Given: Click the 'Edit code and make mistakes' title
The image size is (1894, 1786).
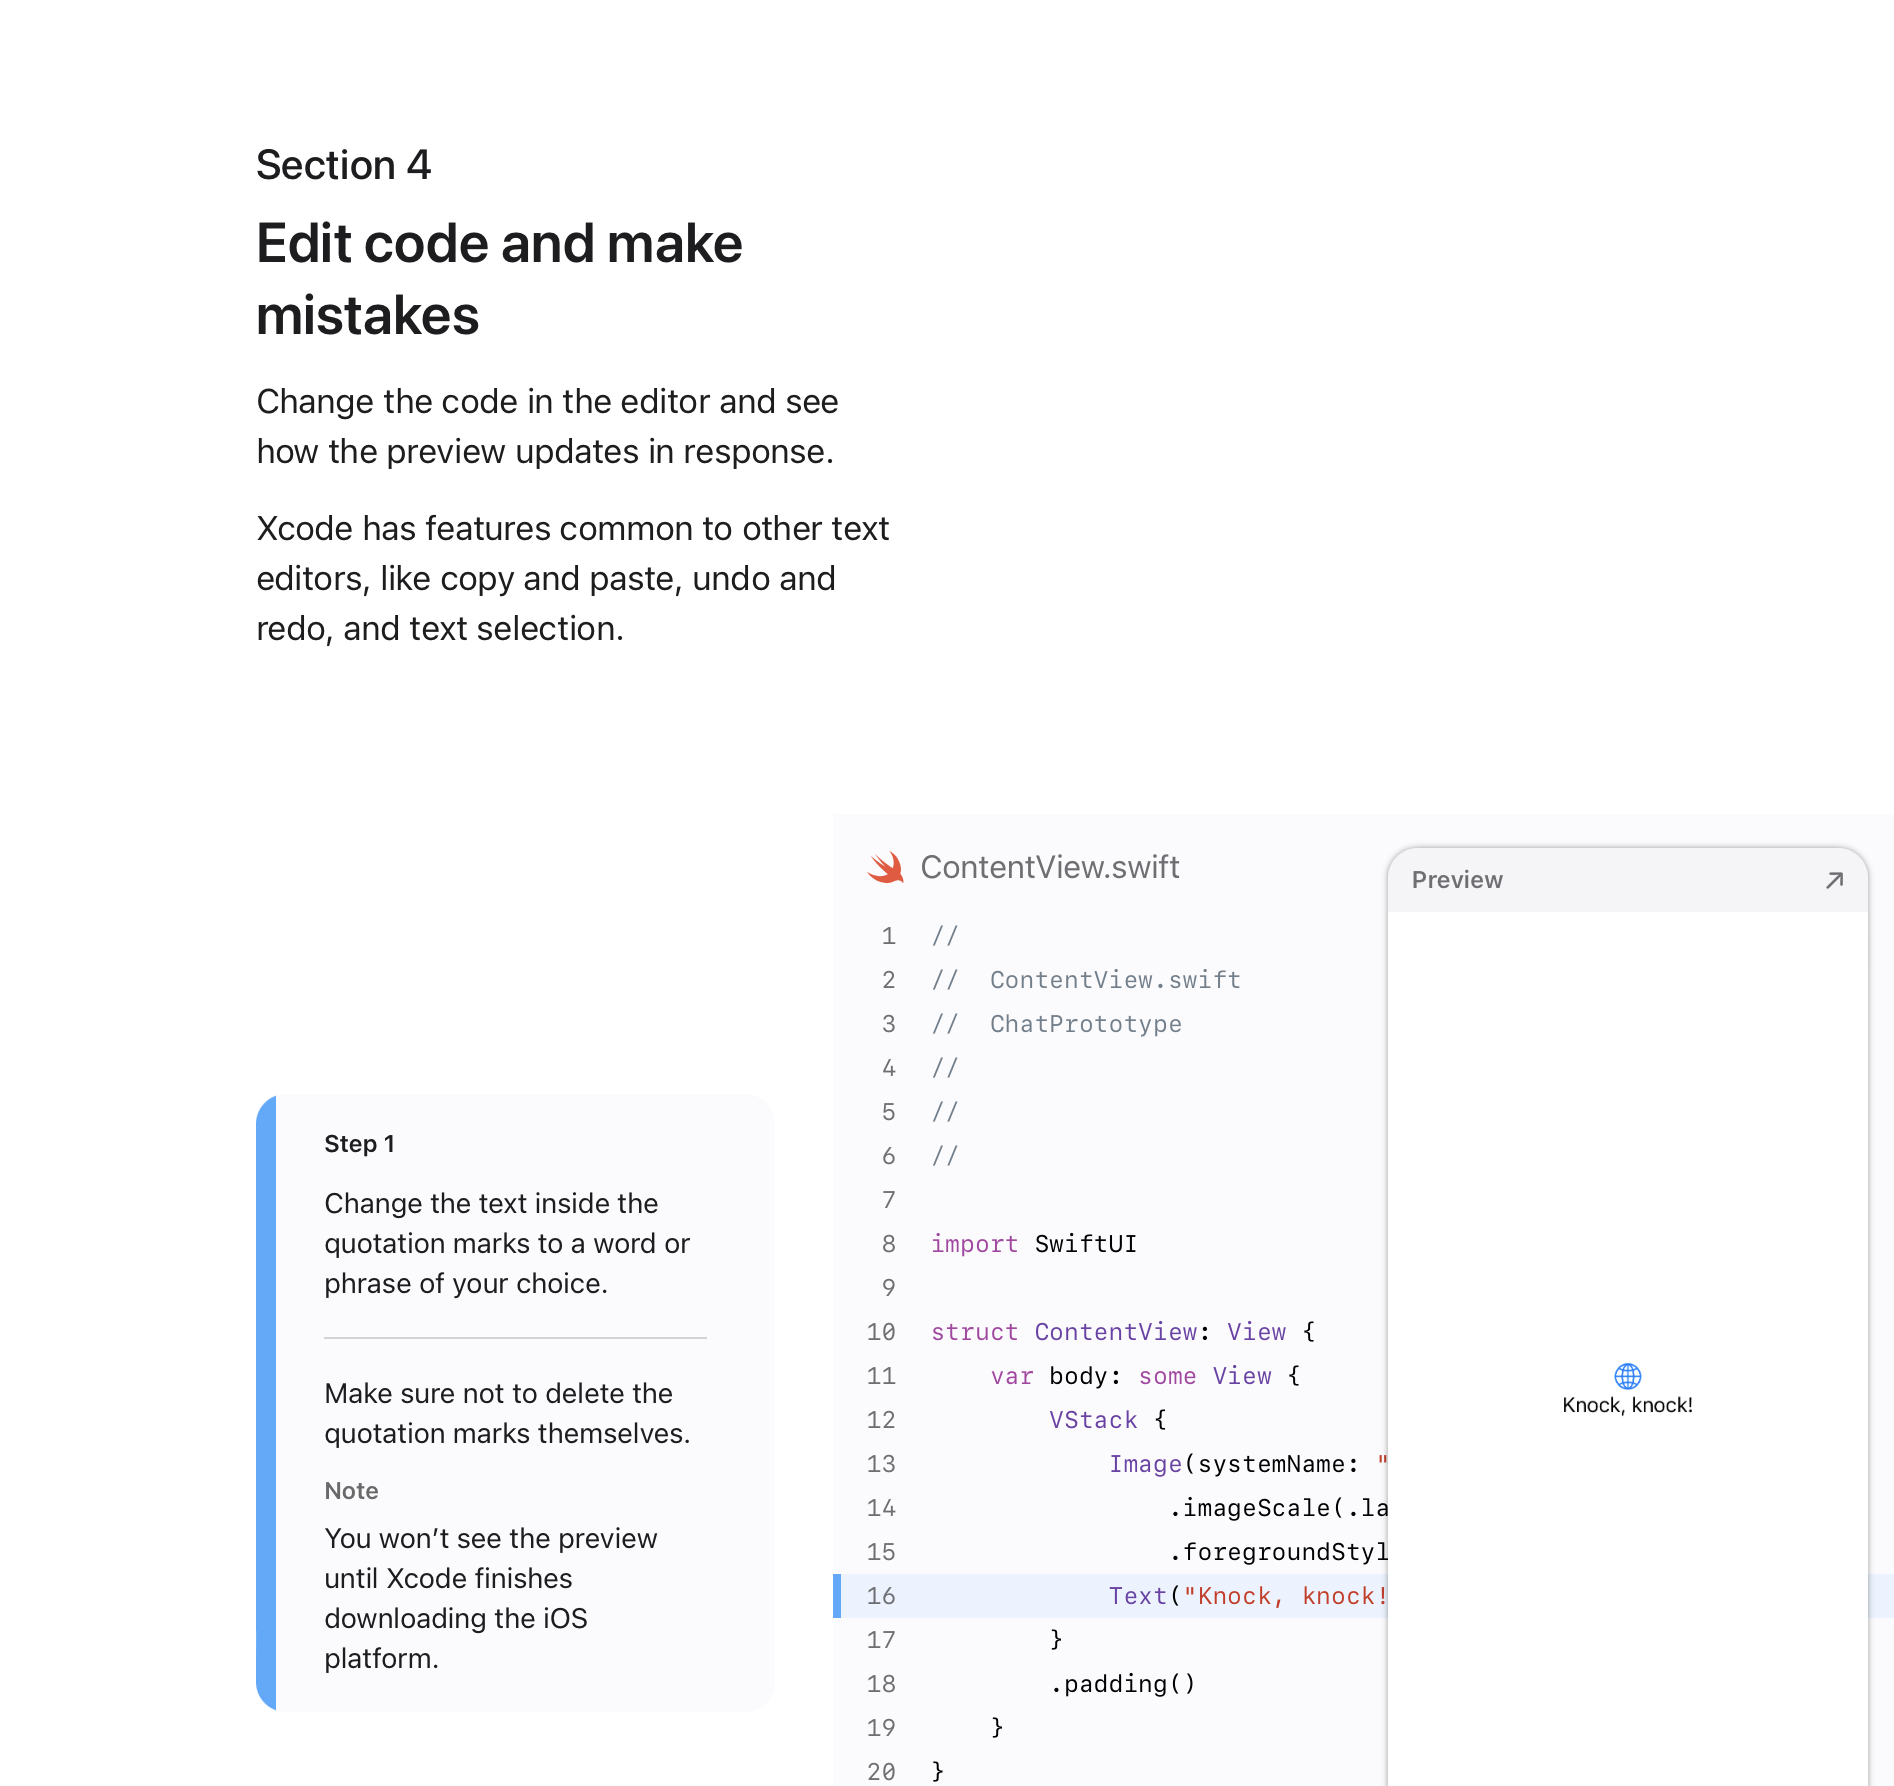Looking at the screenshot, I should [x=499, y=279].
